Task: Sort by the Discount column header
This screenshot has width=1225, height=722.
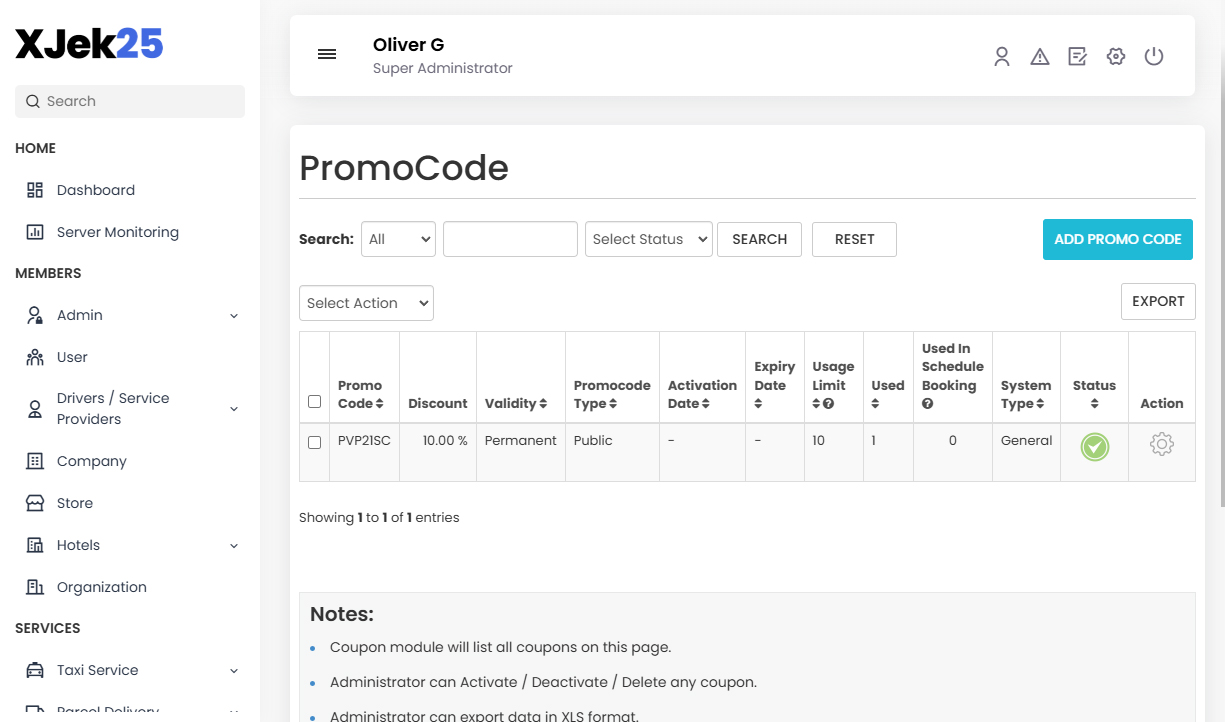Action: point(438,402)
